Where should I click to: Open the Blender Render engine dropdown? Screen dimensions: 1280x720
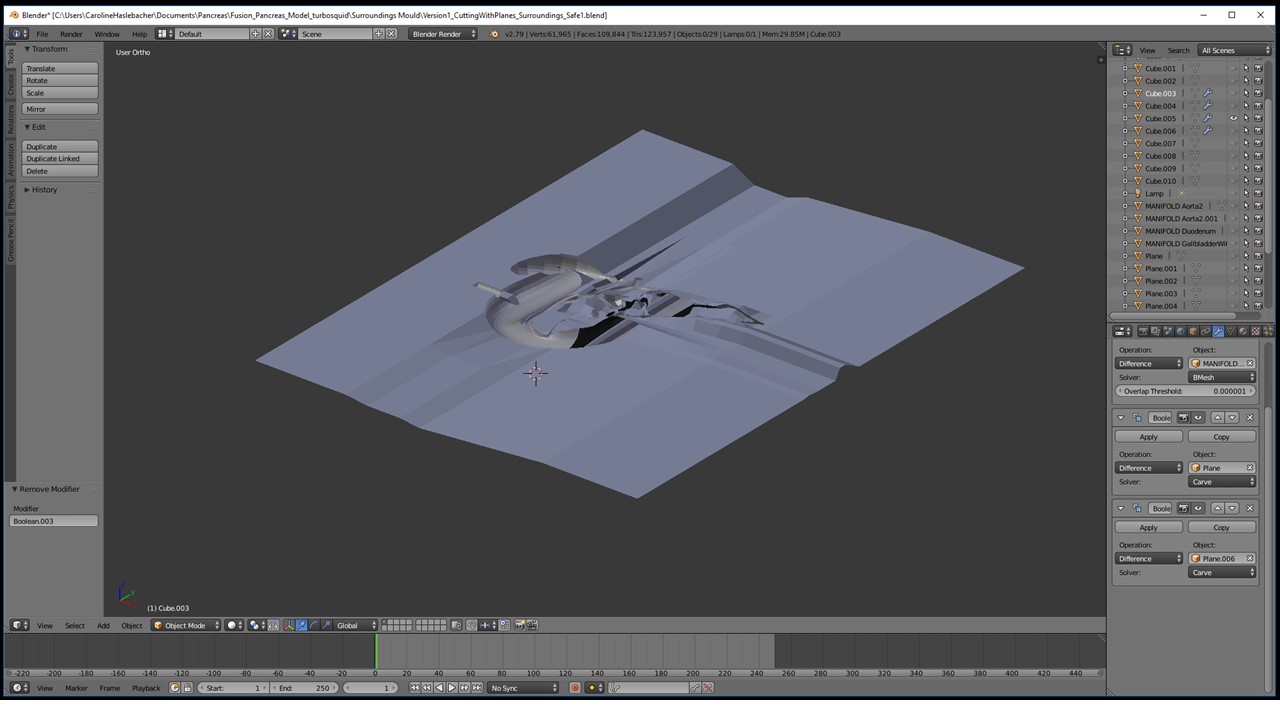click(x=444, y=33)
